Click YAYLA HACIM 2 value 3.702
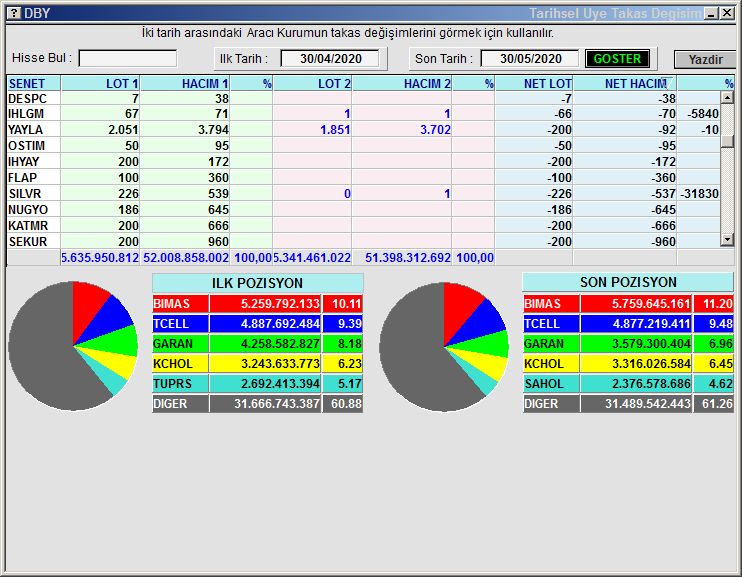 coord(435,130)
